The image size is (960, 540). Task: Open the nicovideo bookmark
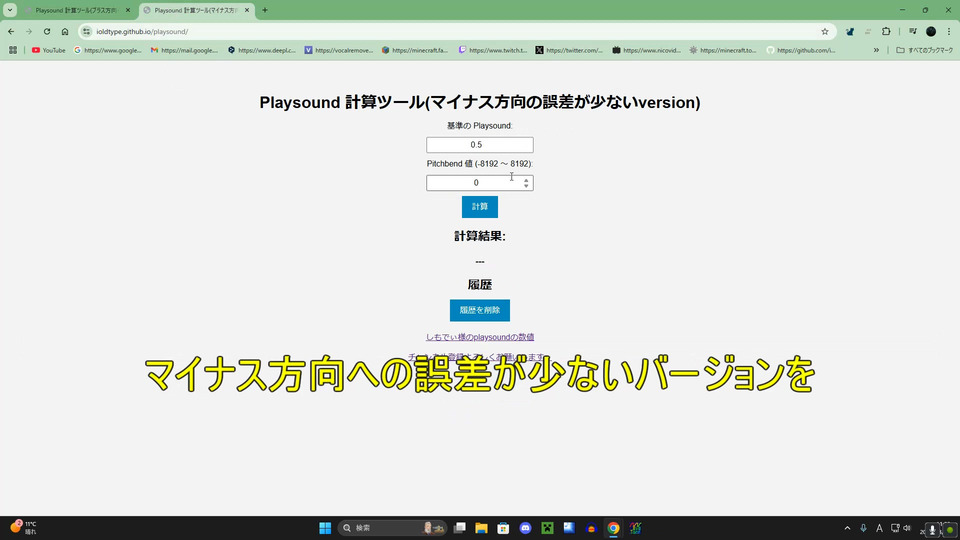pyautogui.click(x=647, y=50)
